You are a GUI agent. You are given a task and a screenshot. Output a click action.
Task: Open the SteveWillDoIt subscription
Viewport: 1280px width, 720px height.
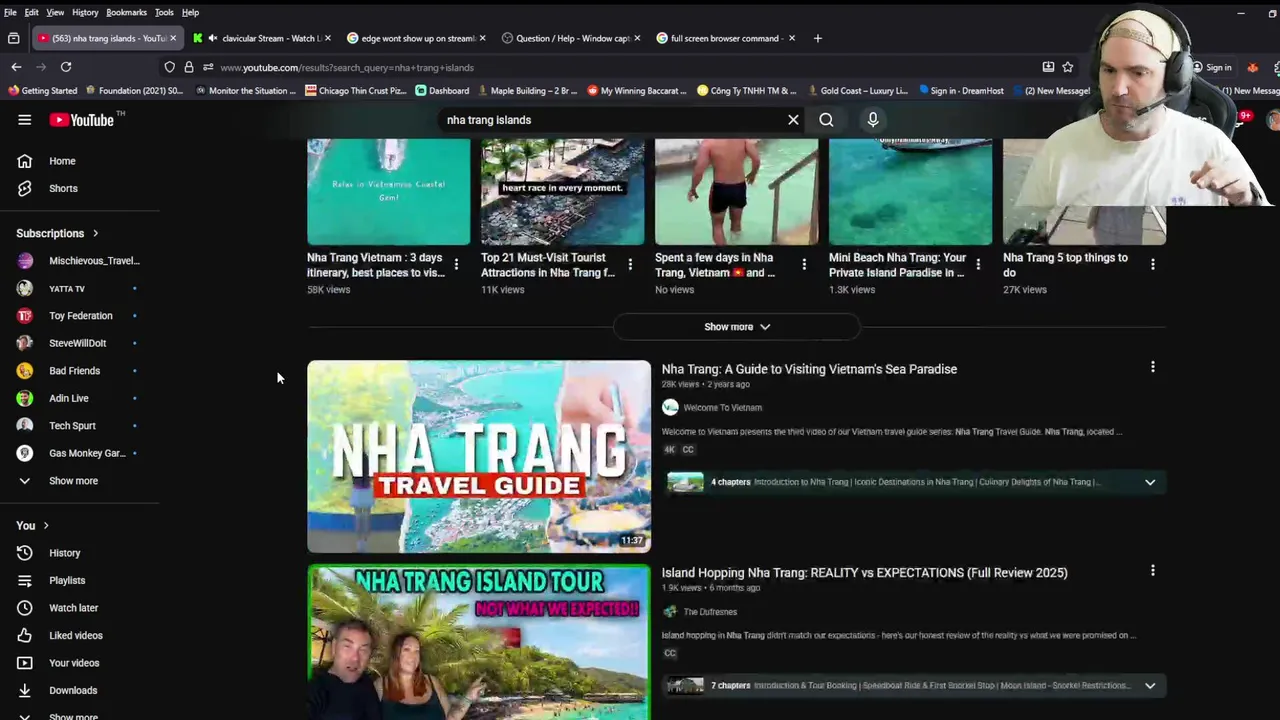pos(80,343)
